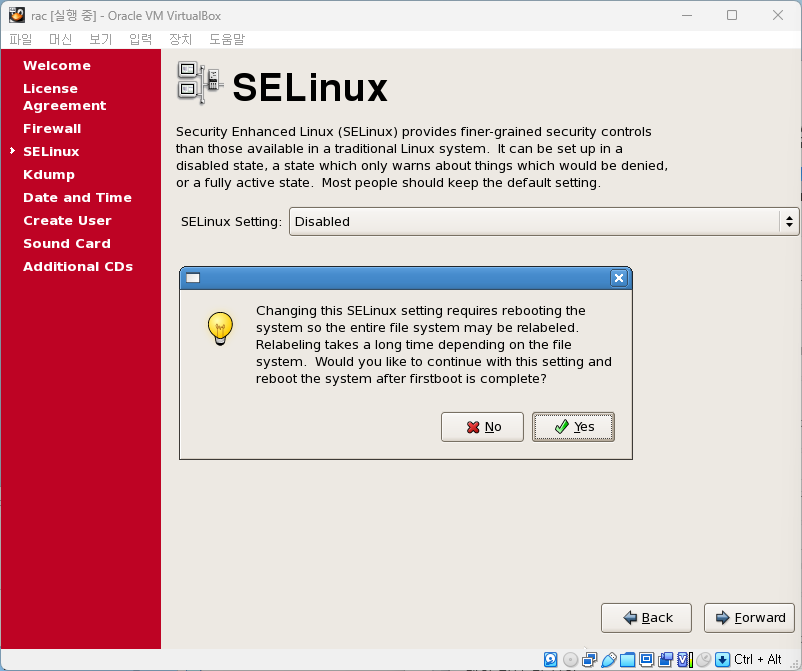
Task: Click the recording status icon
Action: (x=665, y=659)
